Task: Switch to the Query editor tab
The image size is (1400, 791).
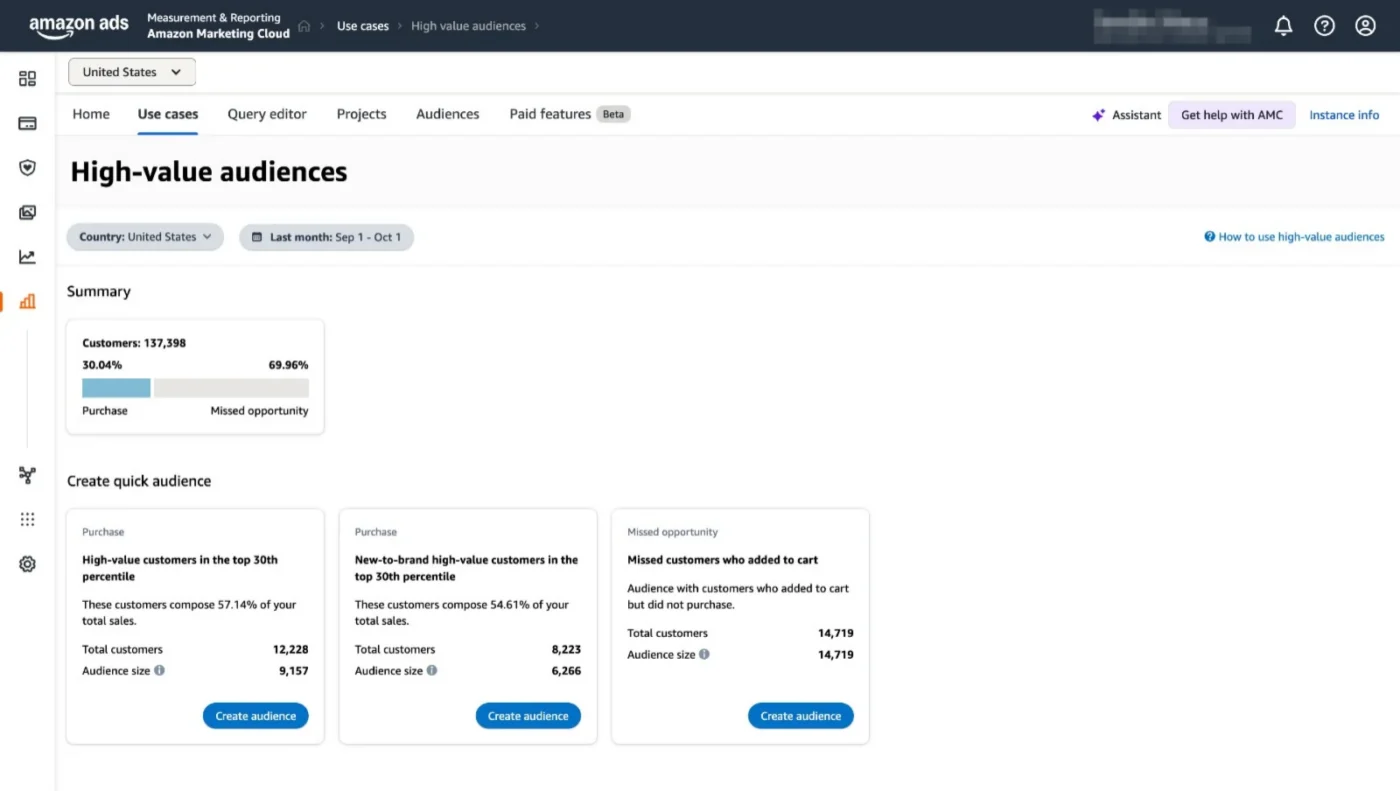Action: tap(267, 114)
